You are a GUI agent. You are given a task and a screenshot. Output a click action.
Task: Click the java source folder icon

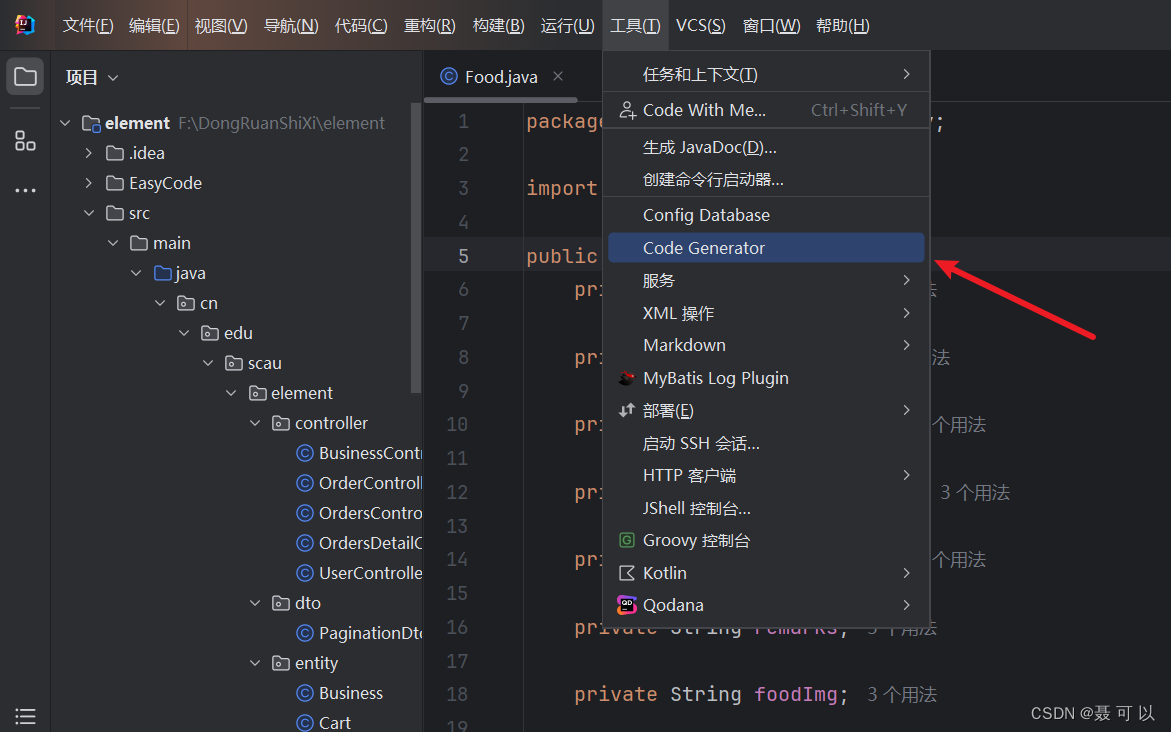pos(163,273)
